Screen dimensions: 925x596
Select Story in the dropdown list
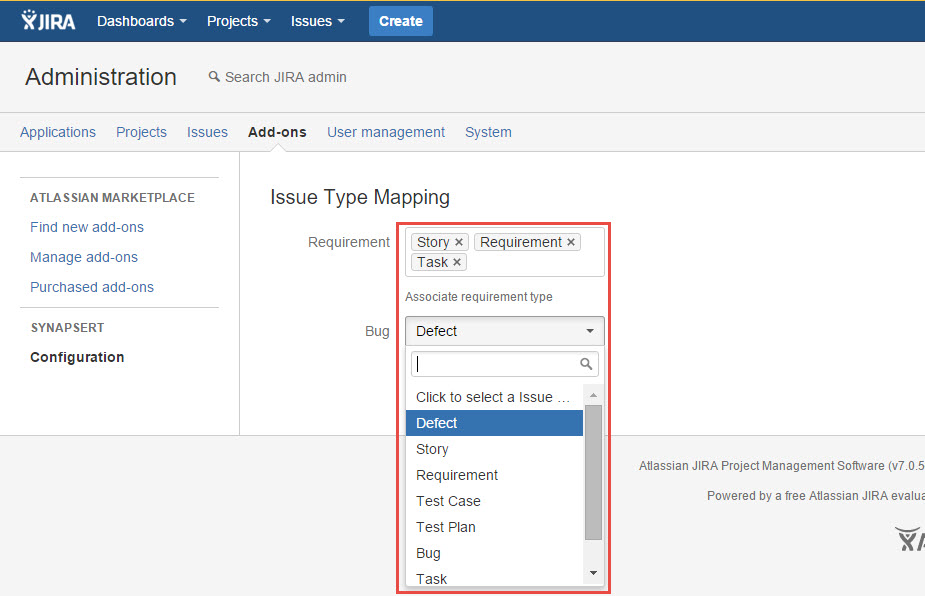pos(494,449)
